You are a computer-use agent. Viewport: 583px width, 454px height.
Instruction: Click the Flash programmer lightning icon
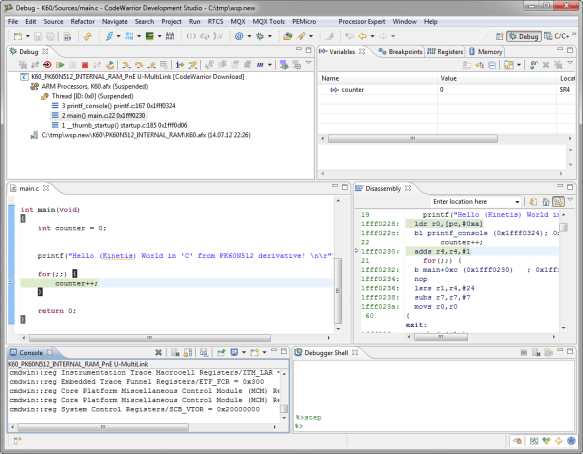(x=109, y=36)
